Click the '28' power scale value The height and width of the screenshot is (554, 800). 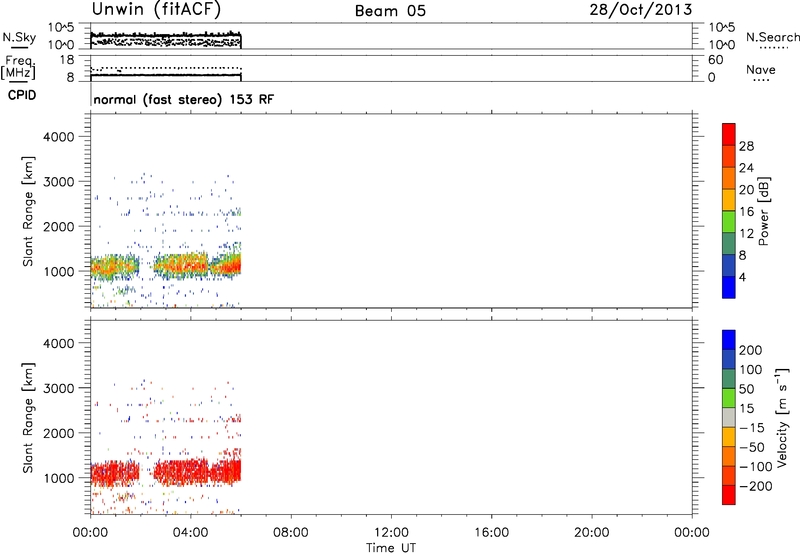point(746,146)
